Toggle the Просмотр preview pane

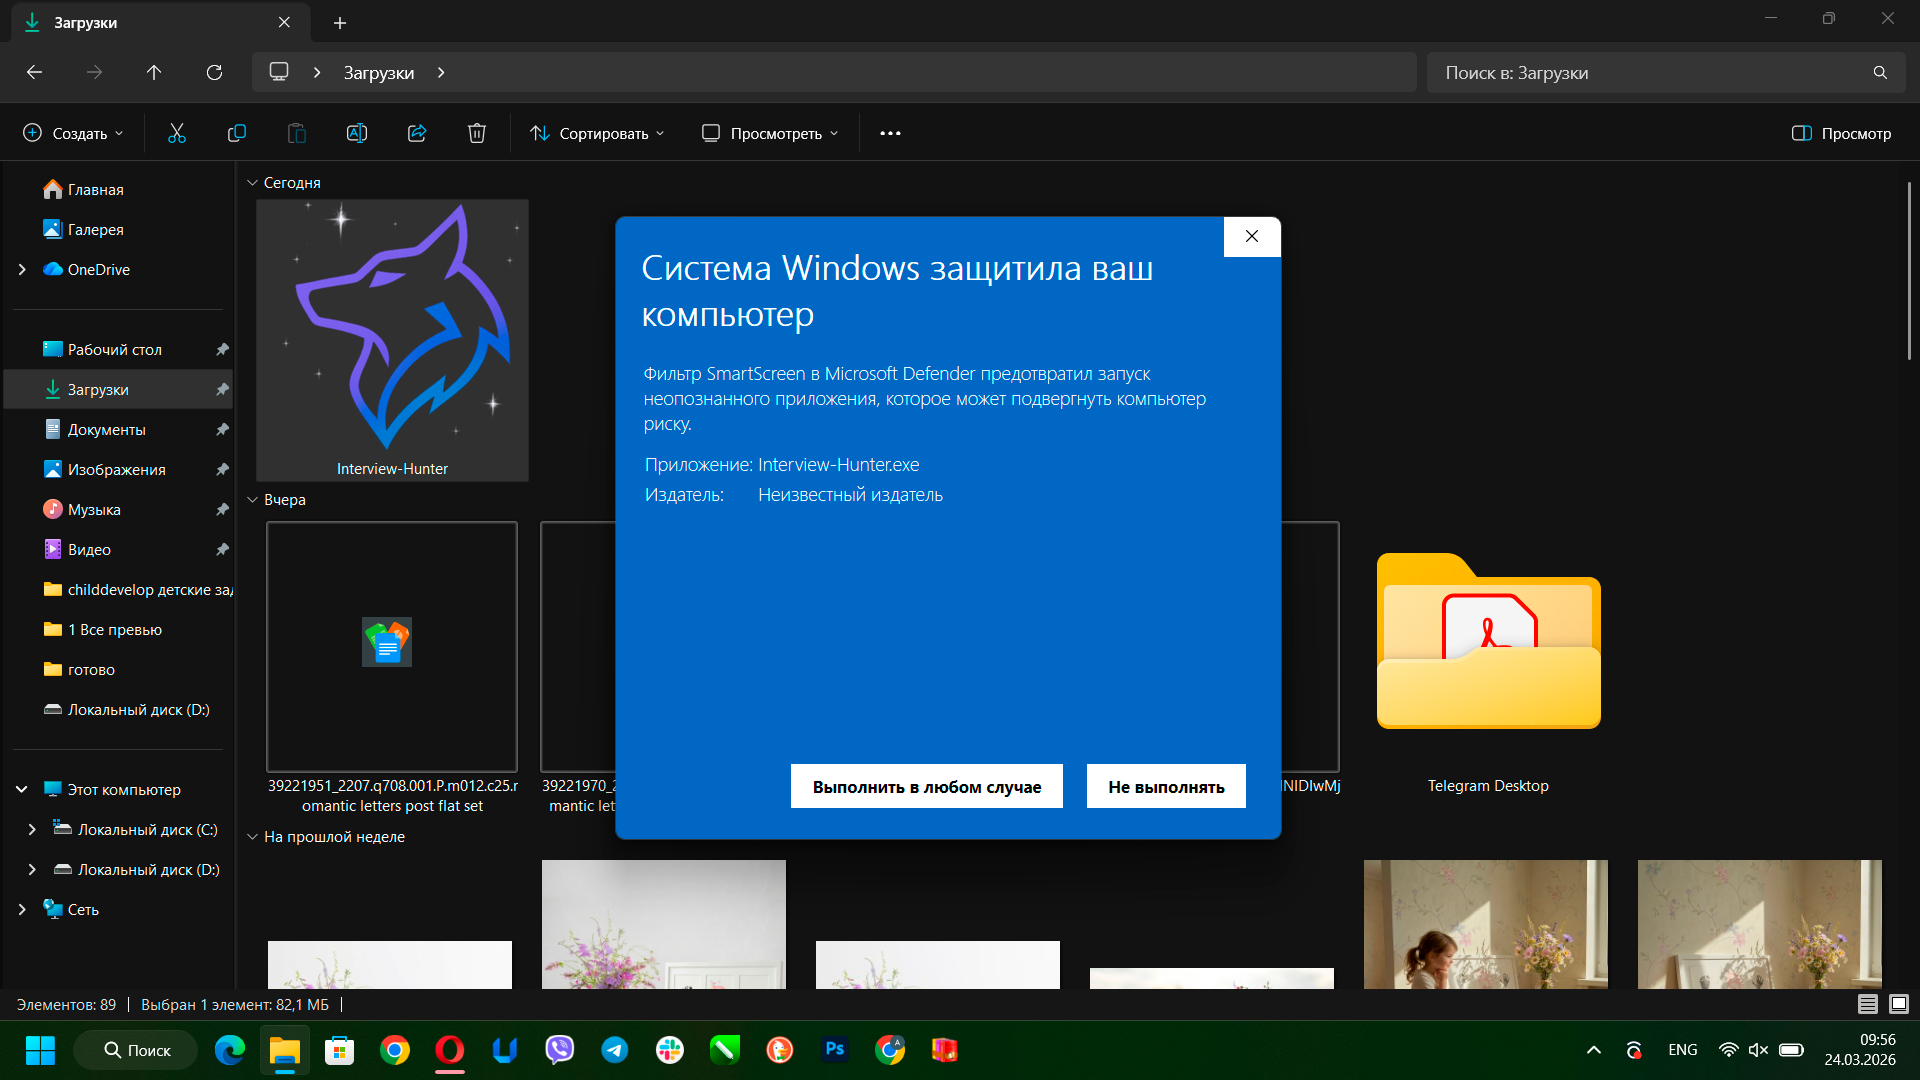[x=1841, y=133]
